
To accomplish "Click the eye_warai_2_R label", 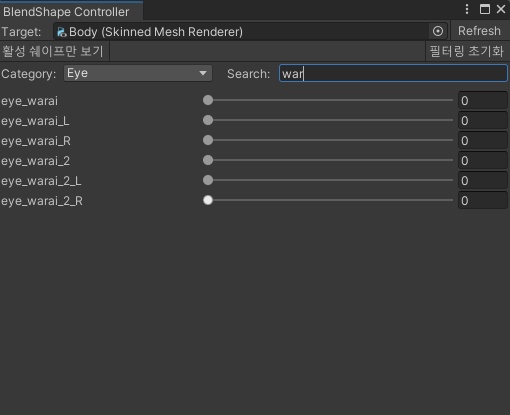I will pos(42,201).
